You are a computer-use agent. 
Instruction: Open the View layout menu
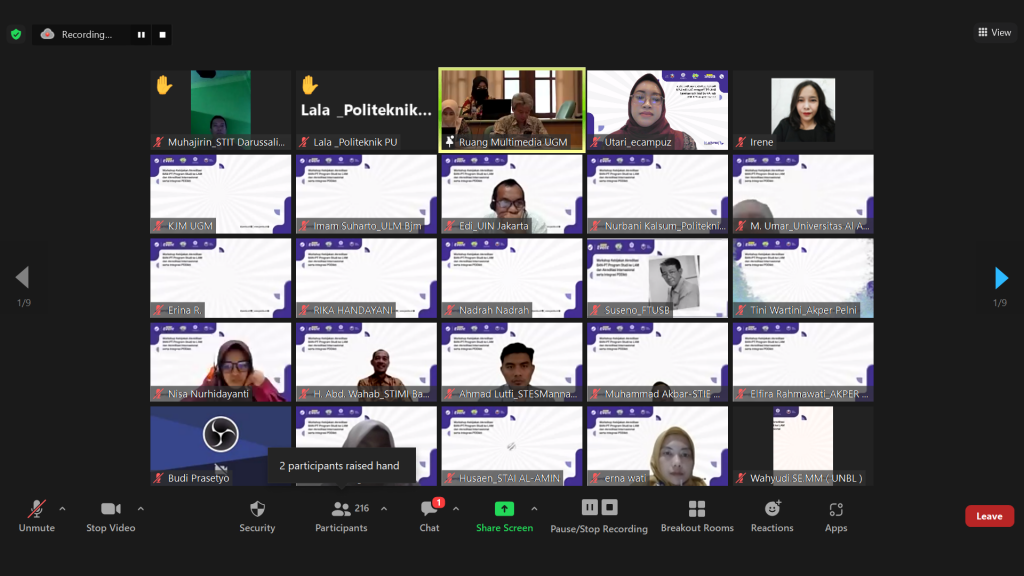click(995, 32)
